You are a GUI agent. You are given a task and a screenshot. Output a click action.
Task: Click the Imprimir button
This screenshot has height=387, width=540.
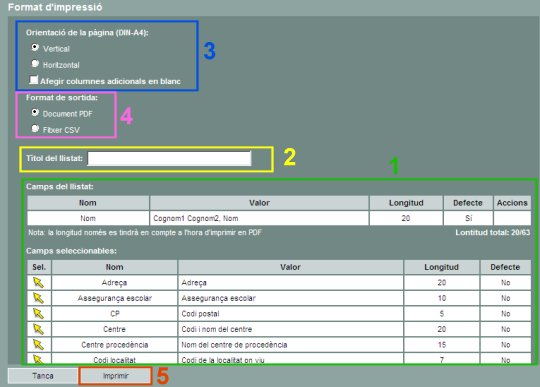(x=115, y=376)
